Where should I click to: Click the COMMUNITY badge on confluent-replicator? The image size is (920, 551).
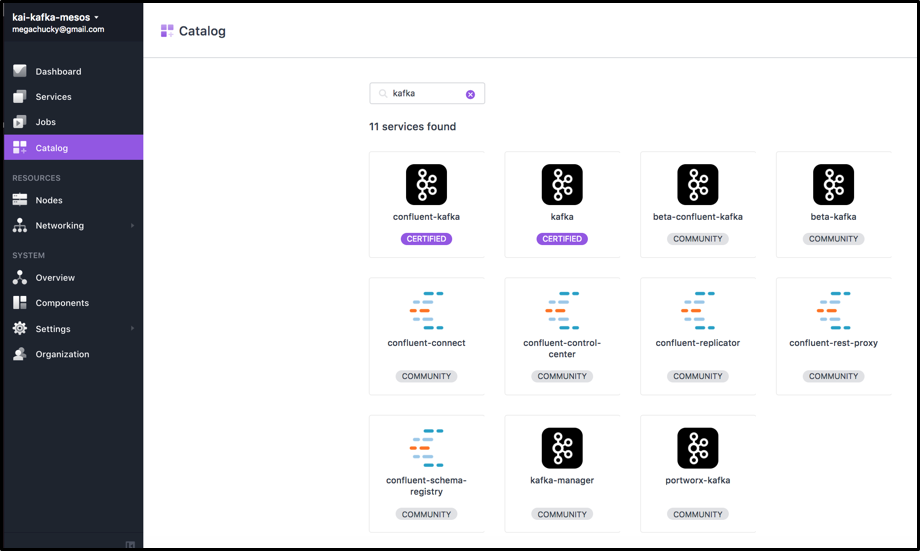698,376
